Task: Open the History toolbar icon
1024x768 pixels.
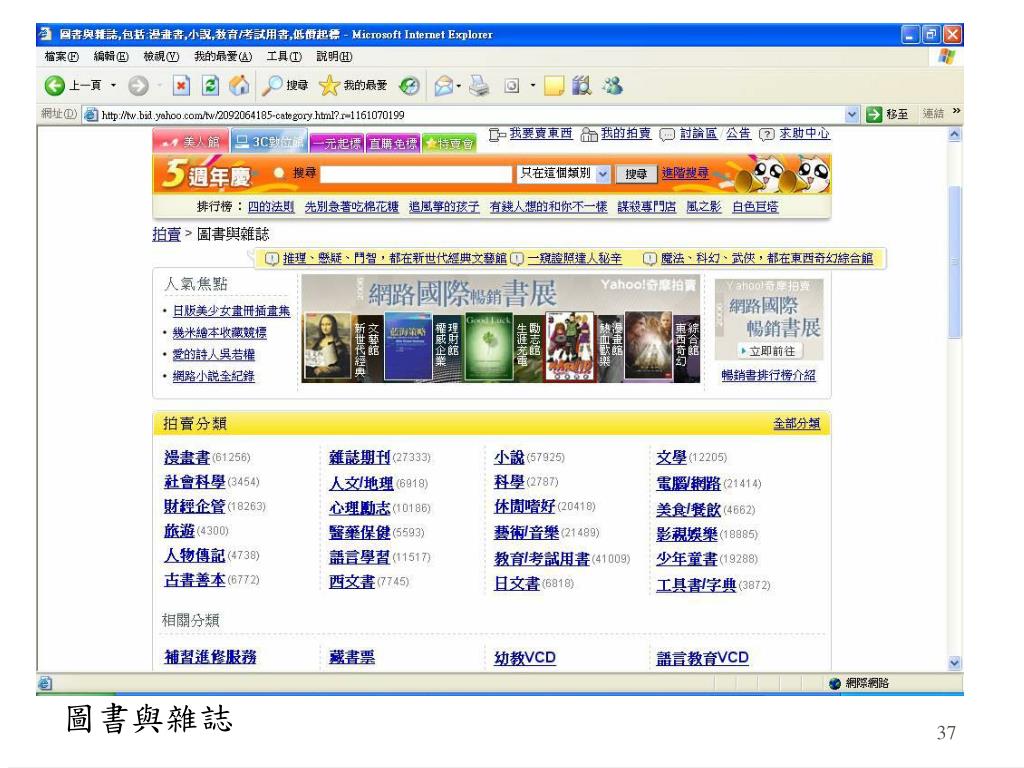Action: 409,86
